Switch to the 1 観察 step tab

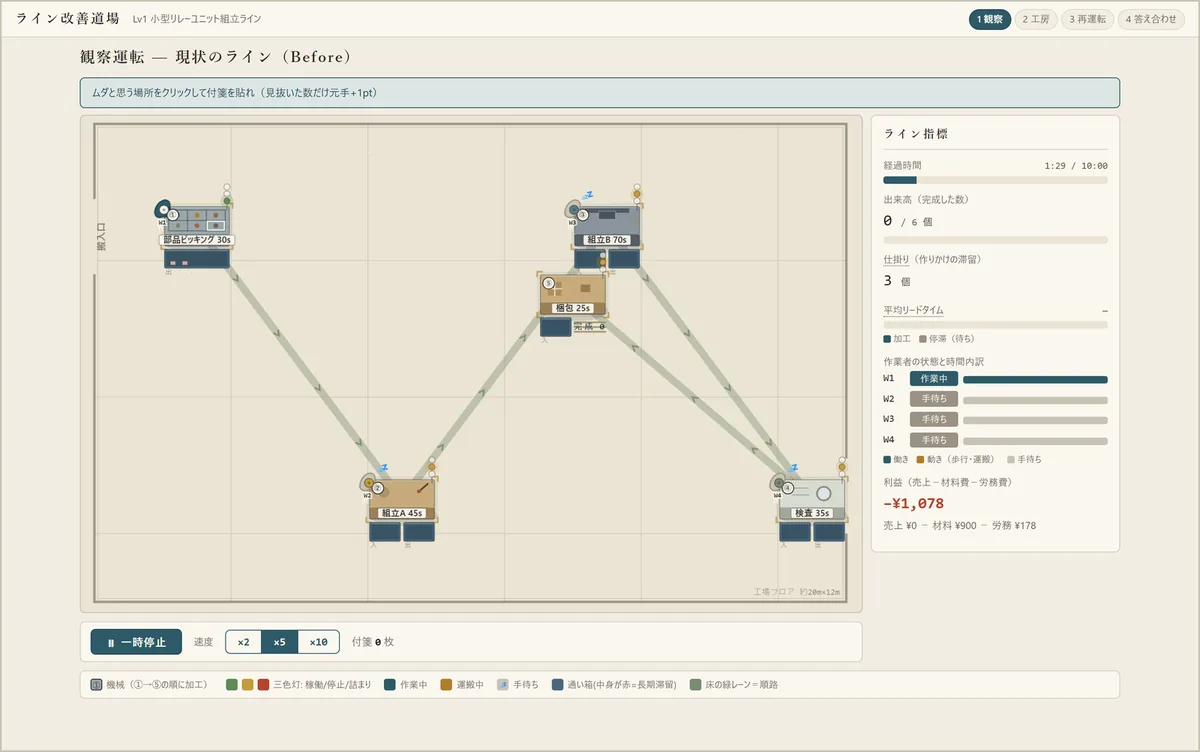click(990, 19)
